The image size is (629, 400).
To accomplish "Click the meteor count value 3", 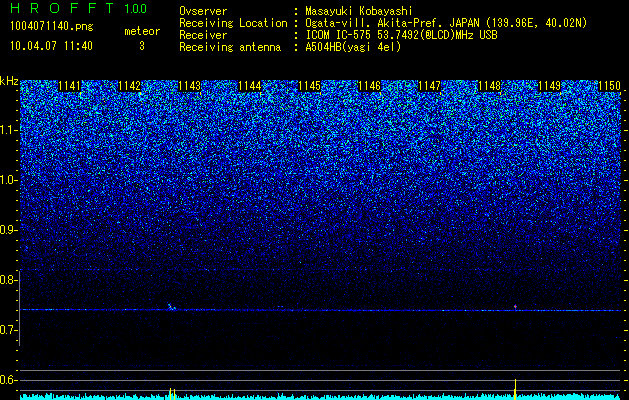I will tap(142, 46).
